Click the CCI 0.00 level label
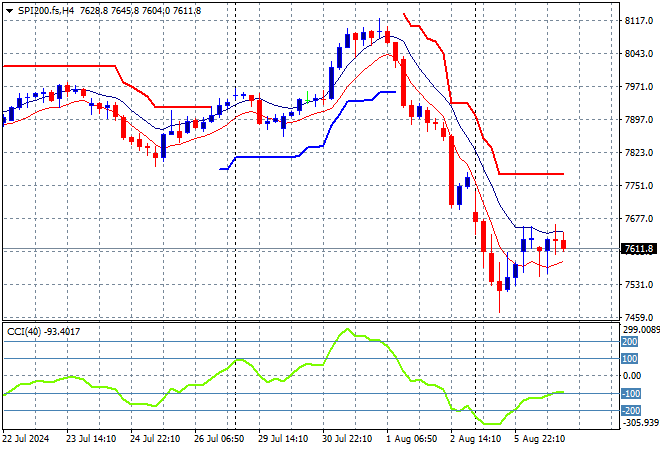660x450 pixels. (x=632, y=375)
